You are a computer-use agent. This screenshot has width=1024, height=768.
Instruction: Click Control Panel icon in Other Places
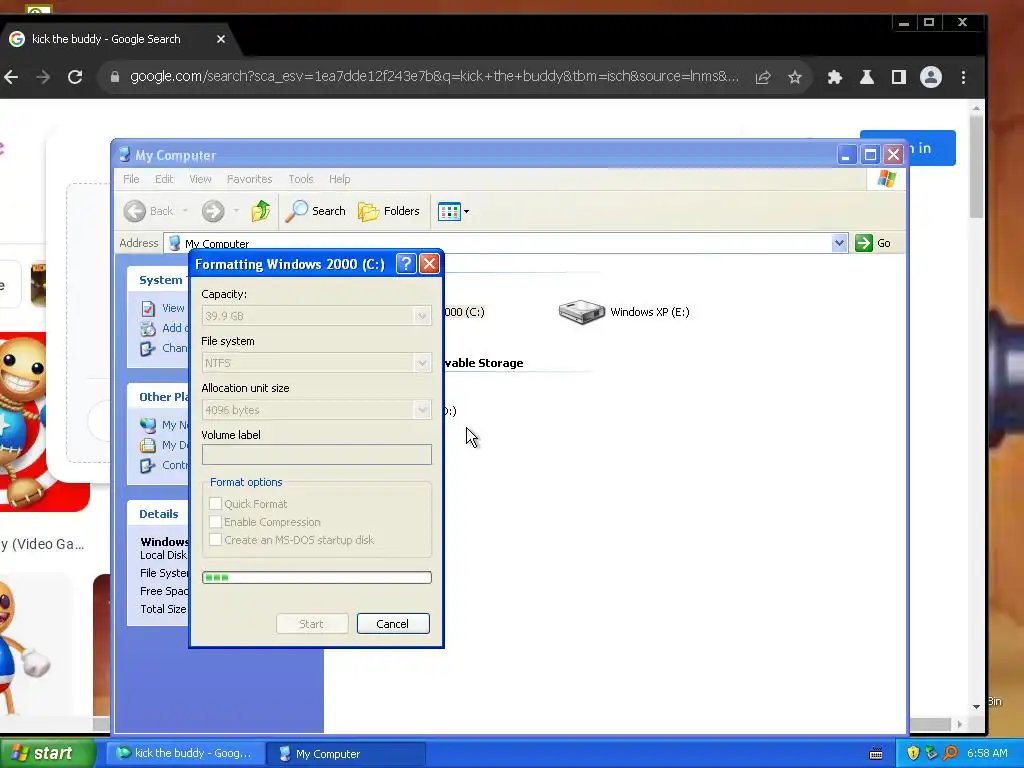tap(148, 466)
